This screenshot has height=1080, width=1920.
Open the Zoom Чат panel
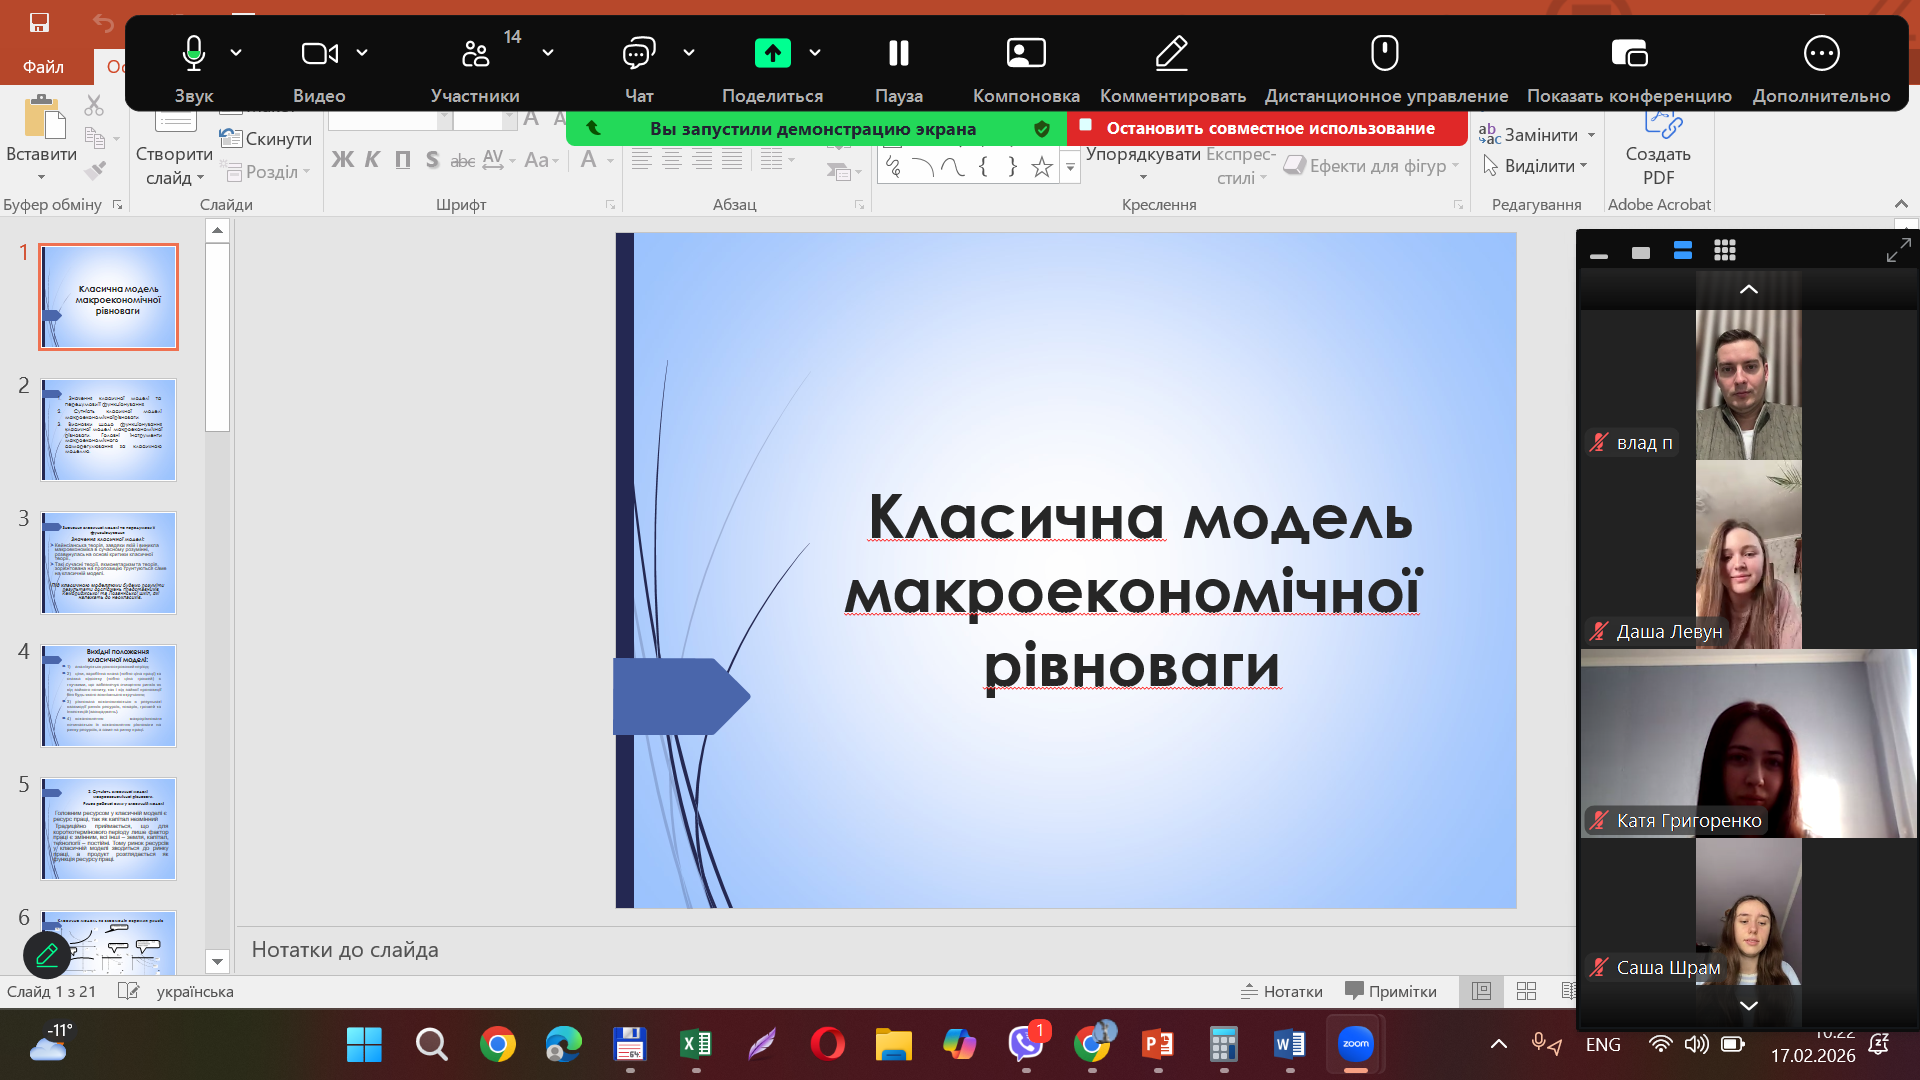click(638, 53)
